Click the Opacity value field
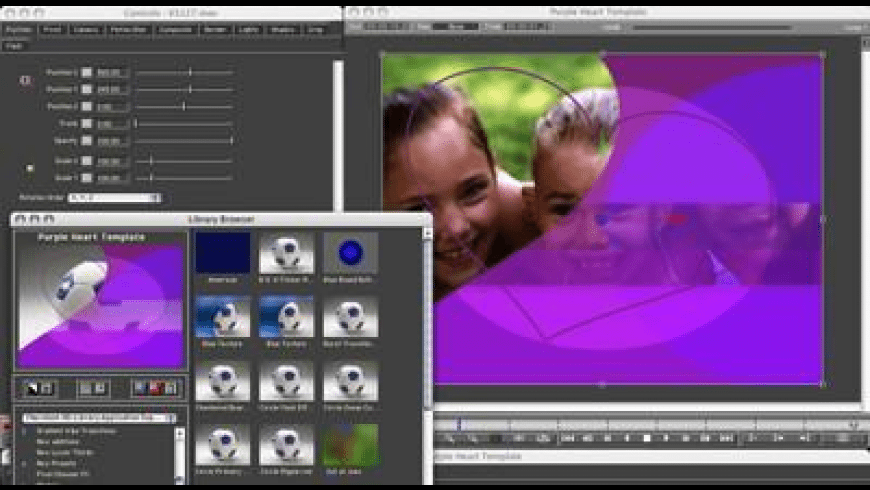 [x=112, y=141]
